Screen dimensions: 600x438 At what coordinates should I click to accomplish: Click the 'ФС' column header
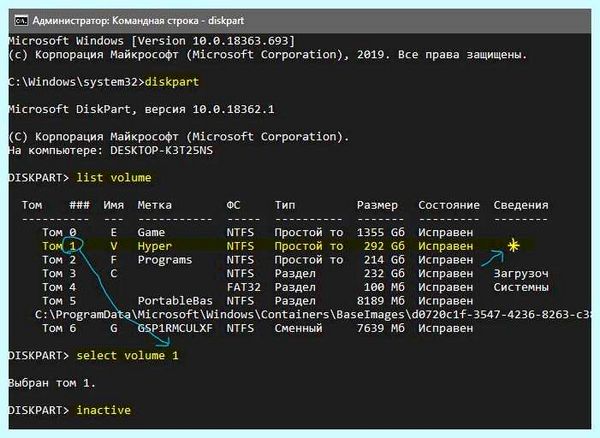[x=233, y=205]
